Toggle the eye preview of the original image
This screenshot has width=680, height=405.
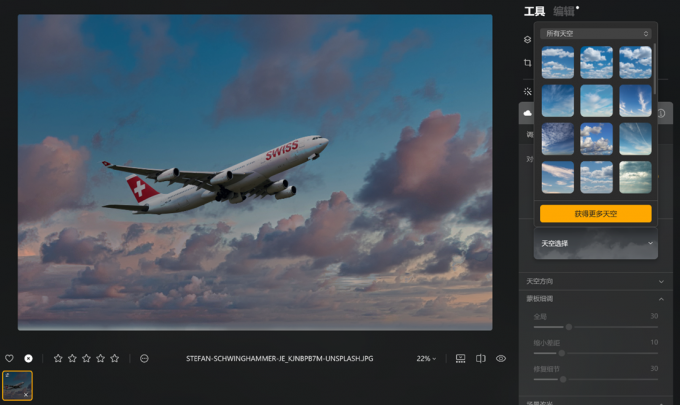(501, 358)
